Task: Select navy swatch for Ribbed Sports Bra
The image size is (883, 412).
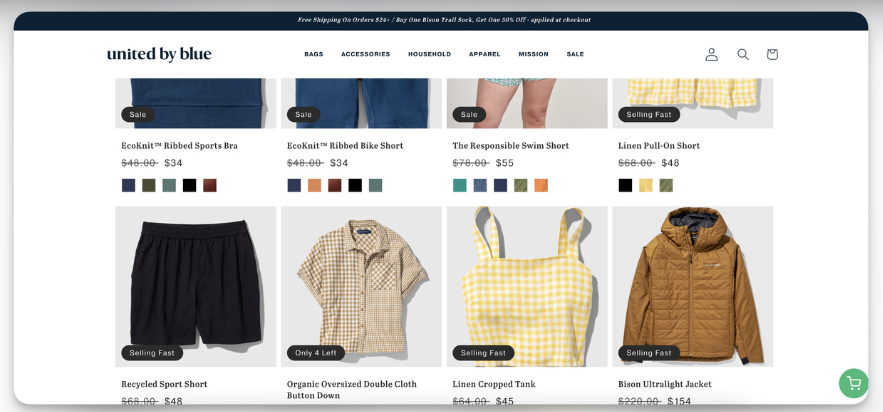Action: click(x=128, y=185)
